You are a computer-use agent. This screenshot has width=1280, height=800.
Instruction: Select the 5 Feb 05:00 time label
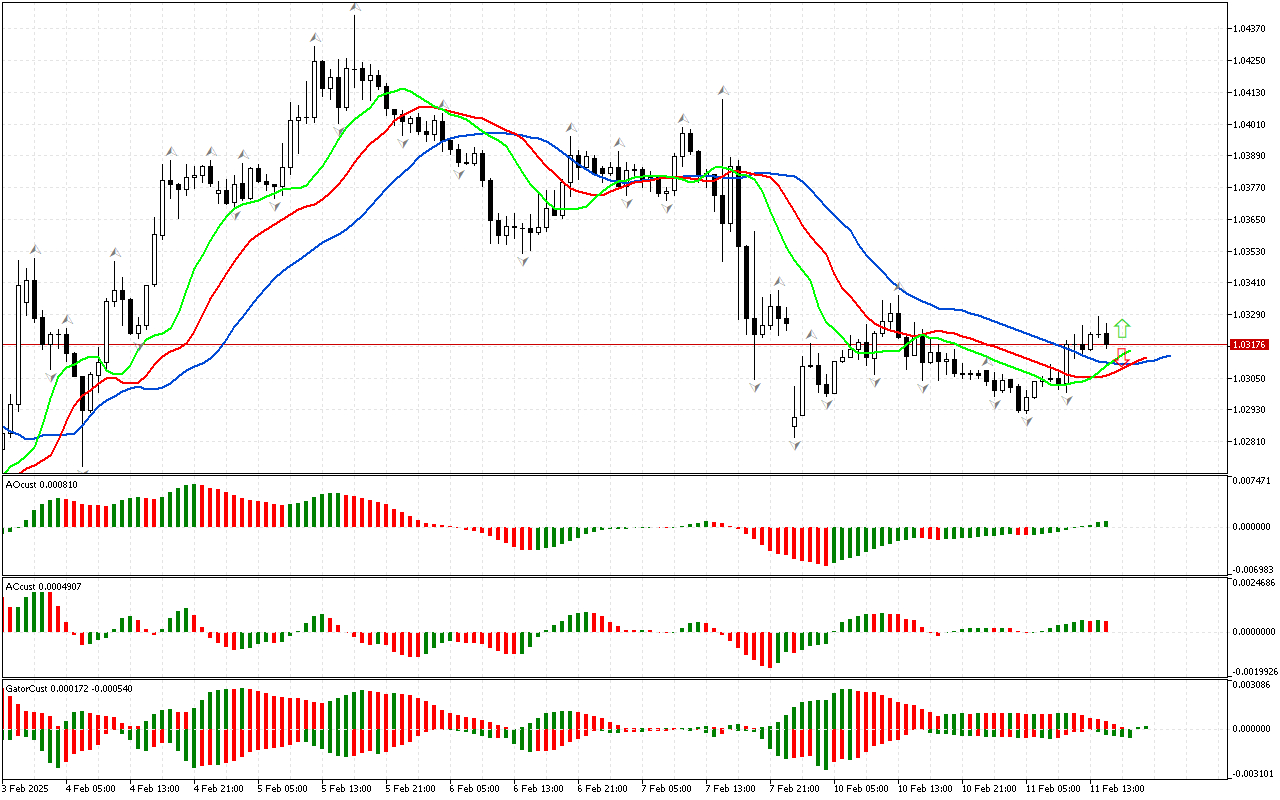point(284,788)
